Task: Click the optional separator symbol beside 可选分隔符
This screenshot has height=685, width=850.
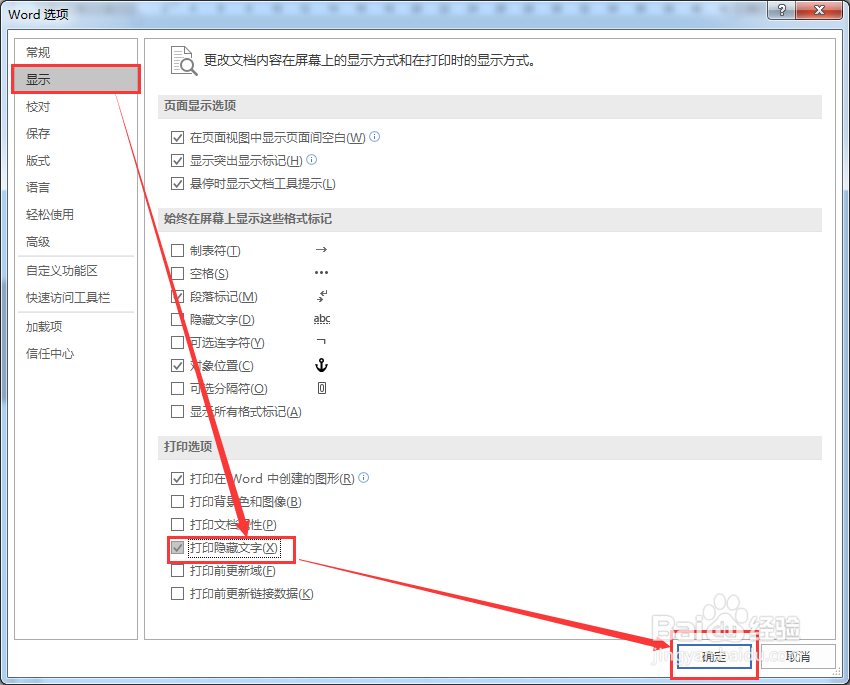Action: coord(321,388)
